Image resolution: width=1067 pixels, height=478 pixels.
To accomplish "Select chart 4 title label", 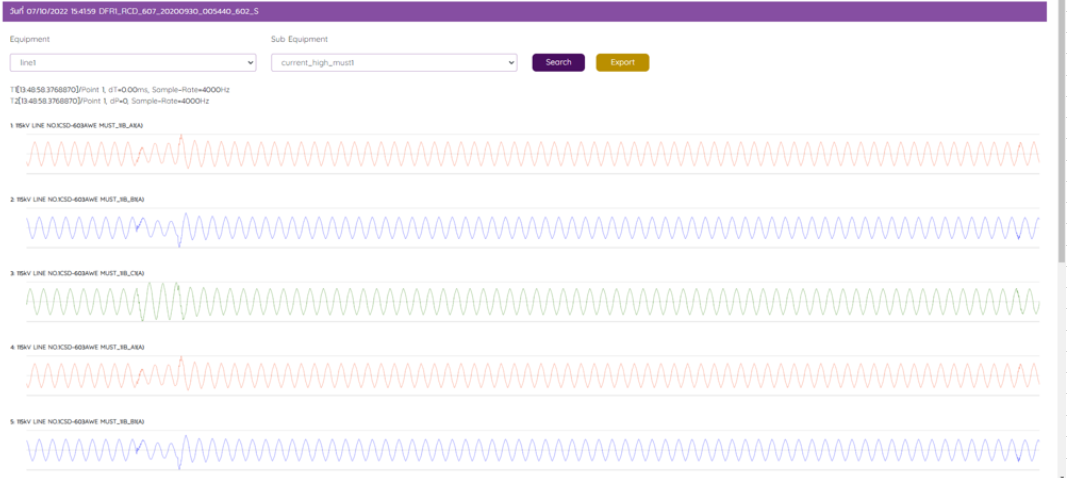I will (x=78, y=347).
